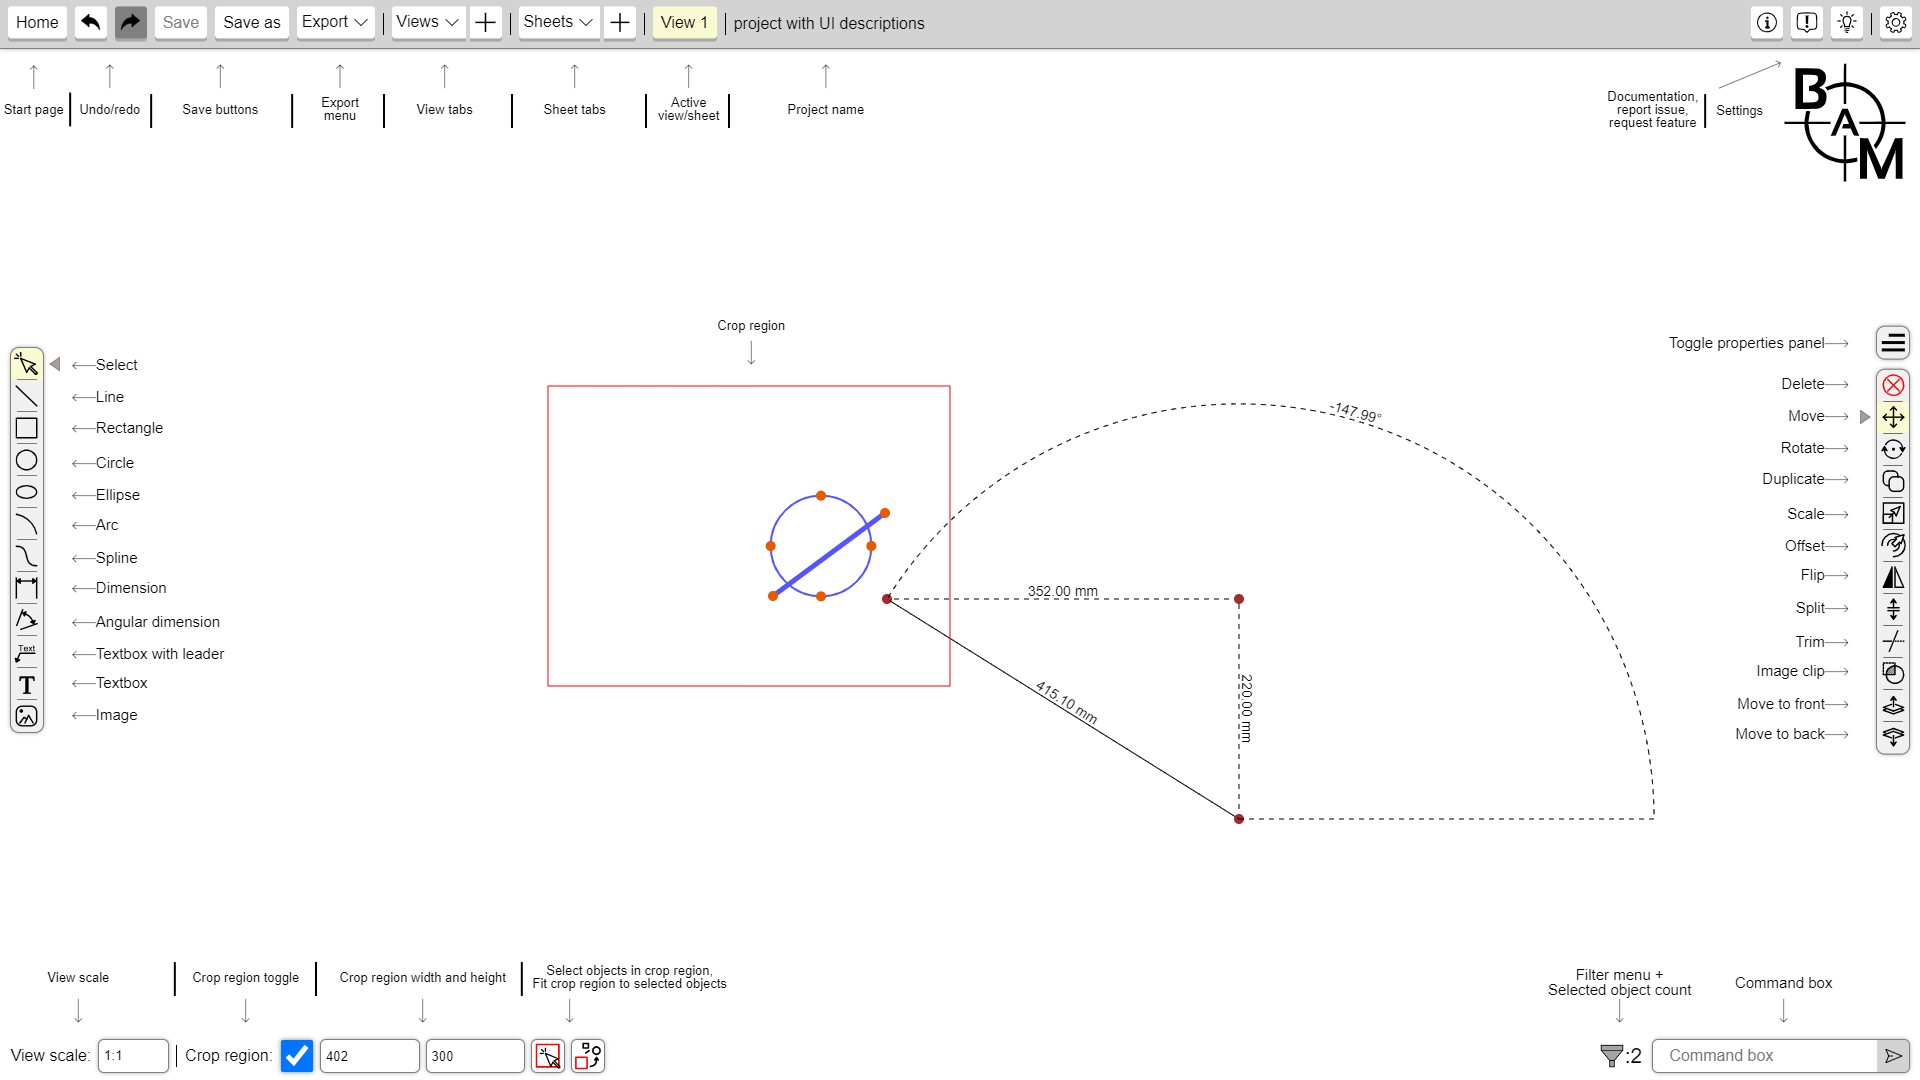Go to the Home start page
Viewport: 1920px width, 1080px height.
(x=37, y=22)
